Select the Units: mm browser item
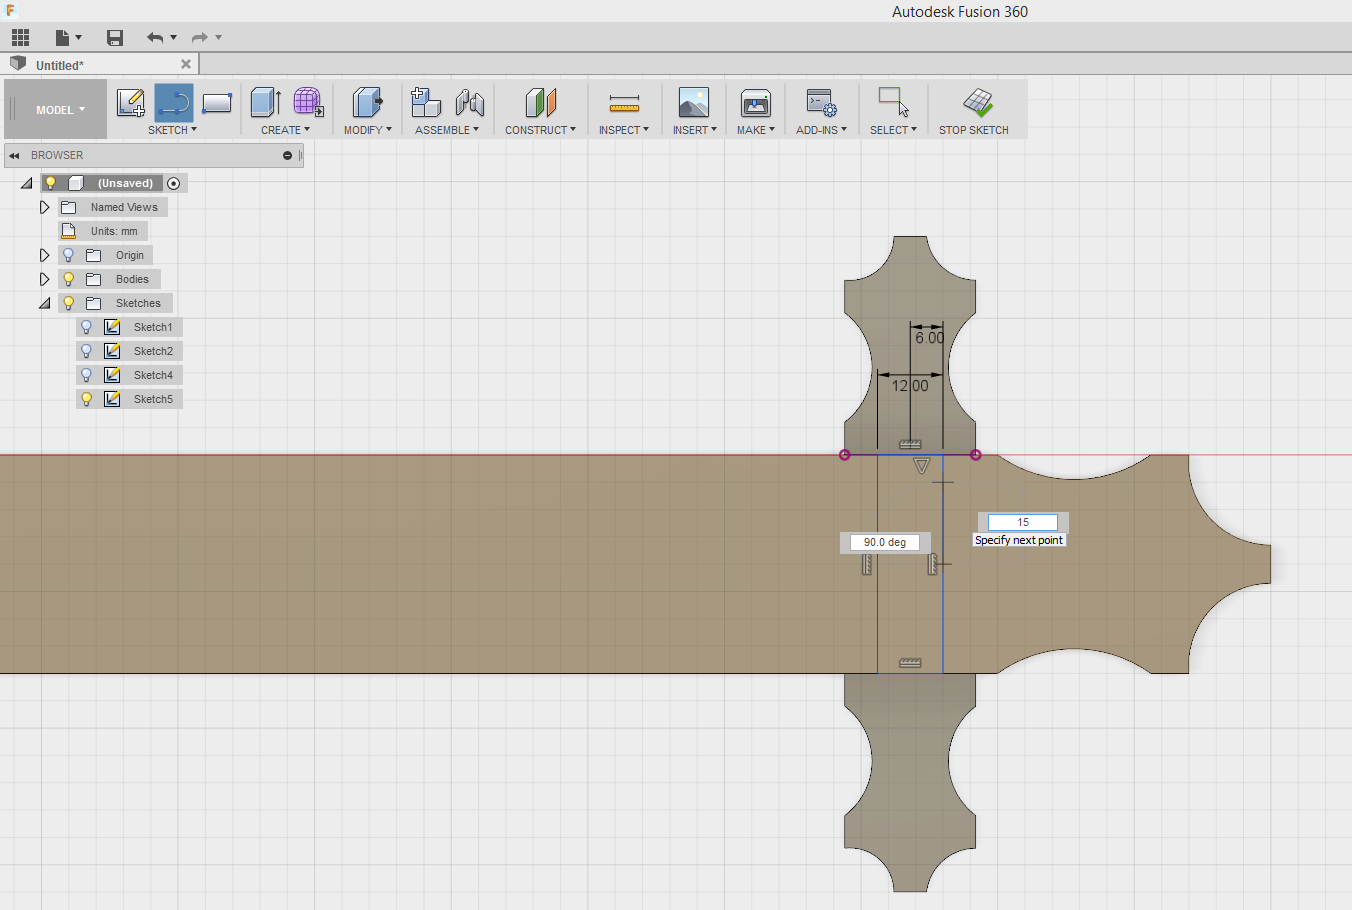 pyautogui.click(x=103, y=231)
